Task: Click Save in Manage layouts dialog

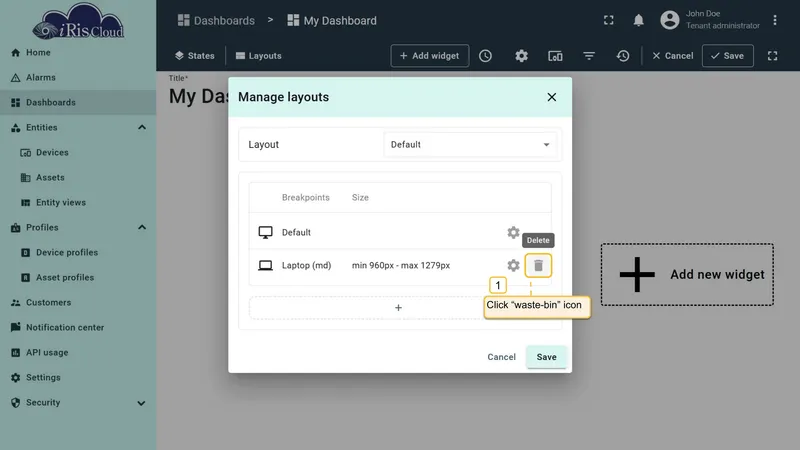Action: [x=546, y=357]
